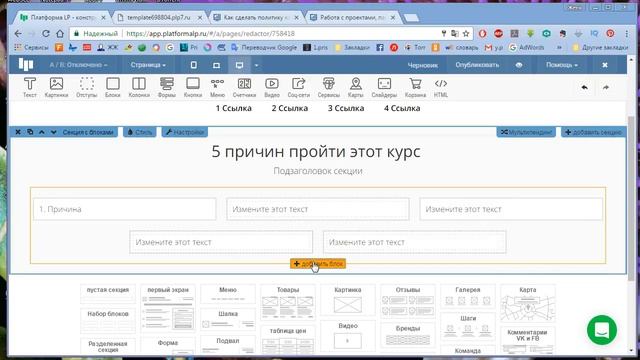Open the device preview dropdown arrow
The image size is (640, 360).
coord(256,65)
